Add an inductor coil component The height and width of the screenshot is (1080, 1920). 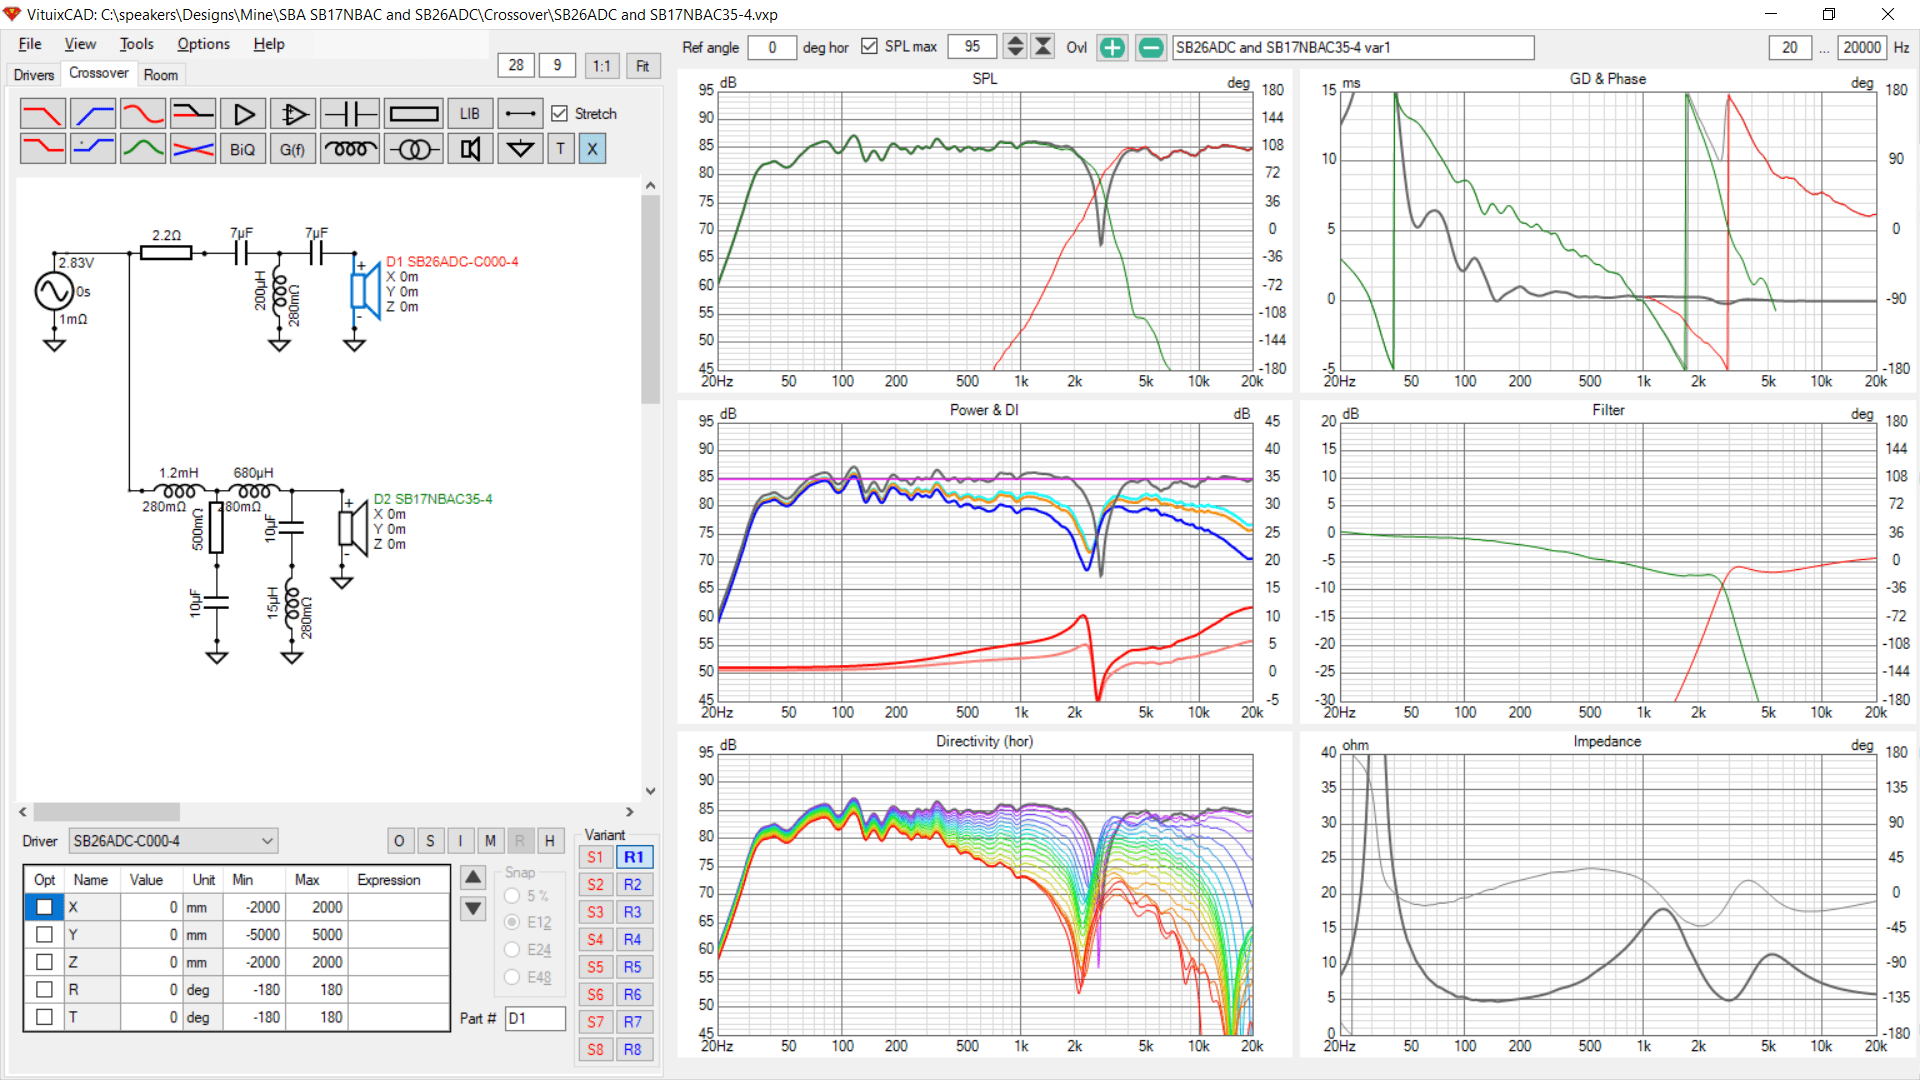[x=350, y=149]
